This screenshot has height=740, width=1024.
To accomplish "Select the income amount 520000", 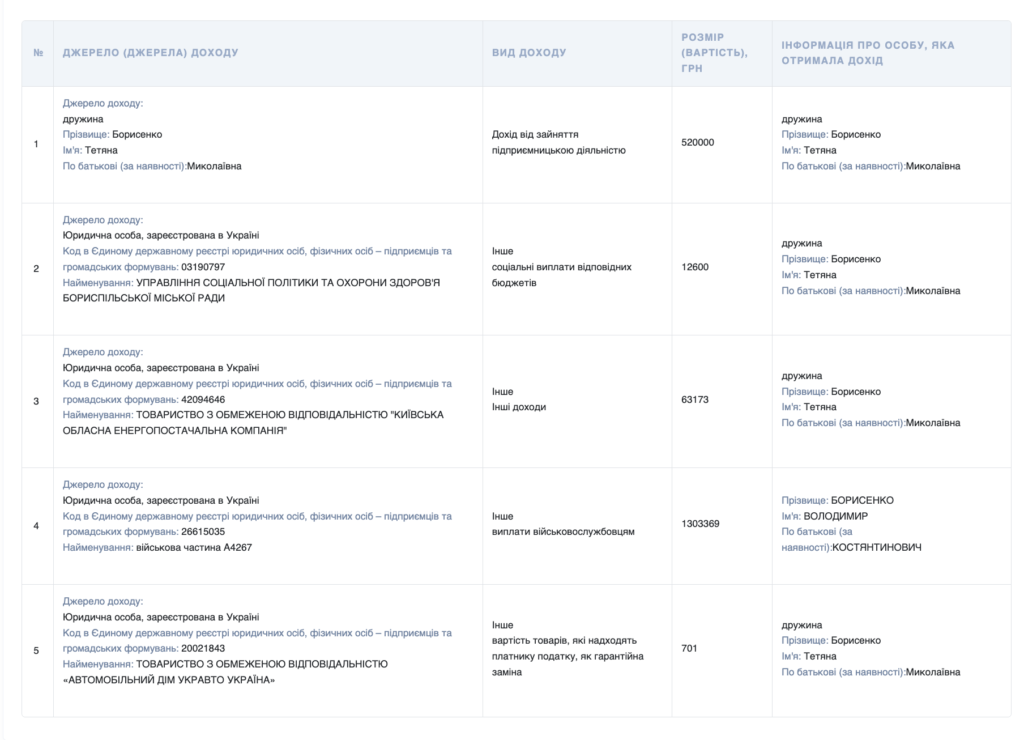I will [697, 143].
